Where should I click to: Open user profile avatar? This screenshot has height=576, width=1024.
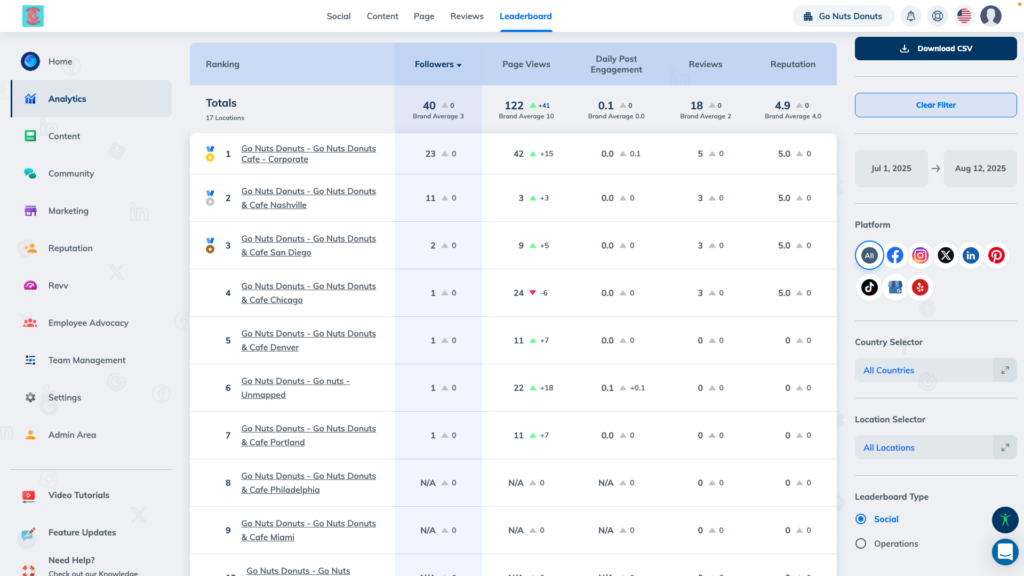point(991,16)
